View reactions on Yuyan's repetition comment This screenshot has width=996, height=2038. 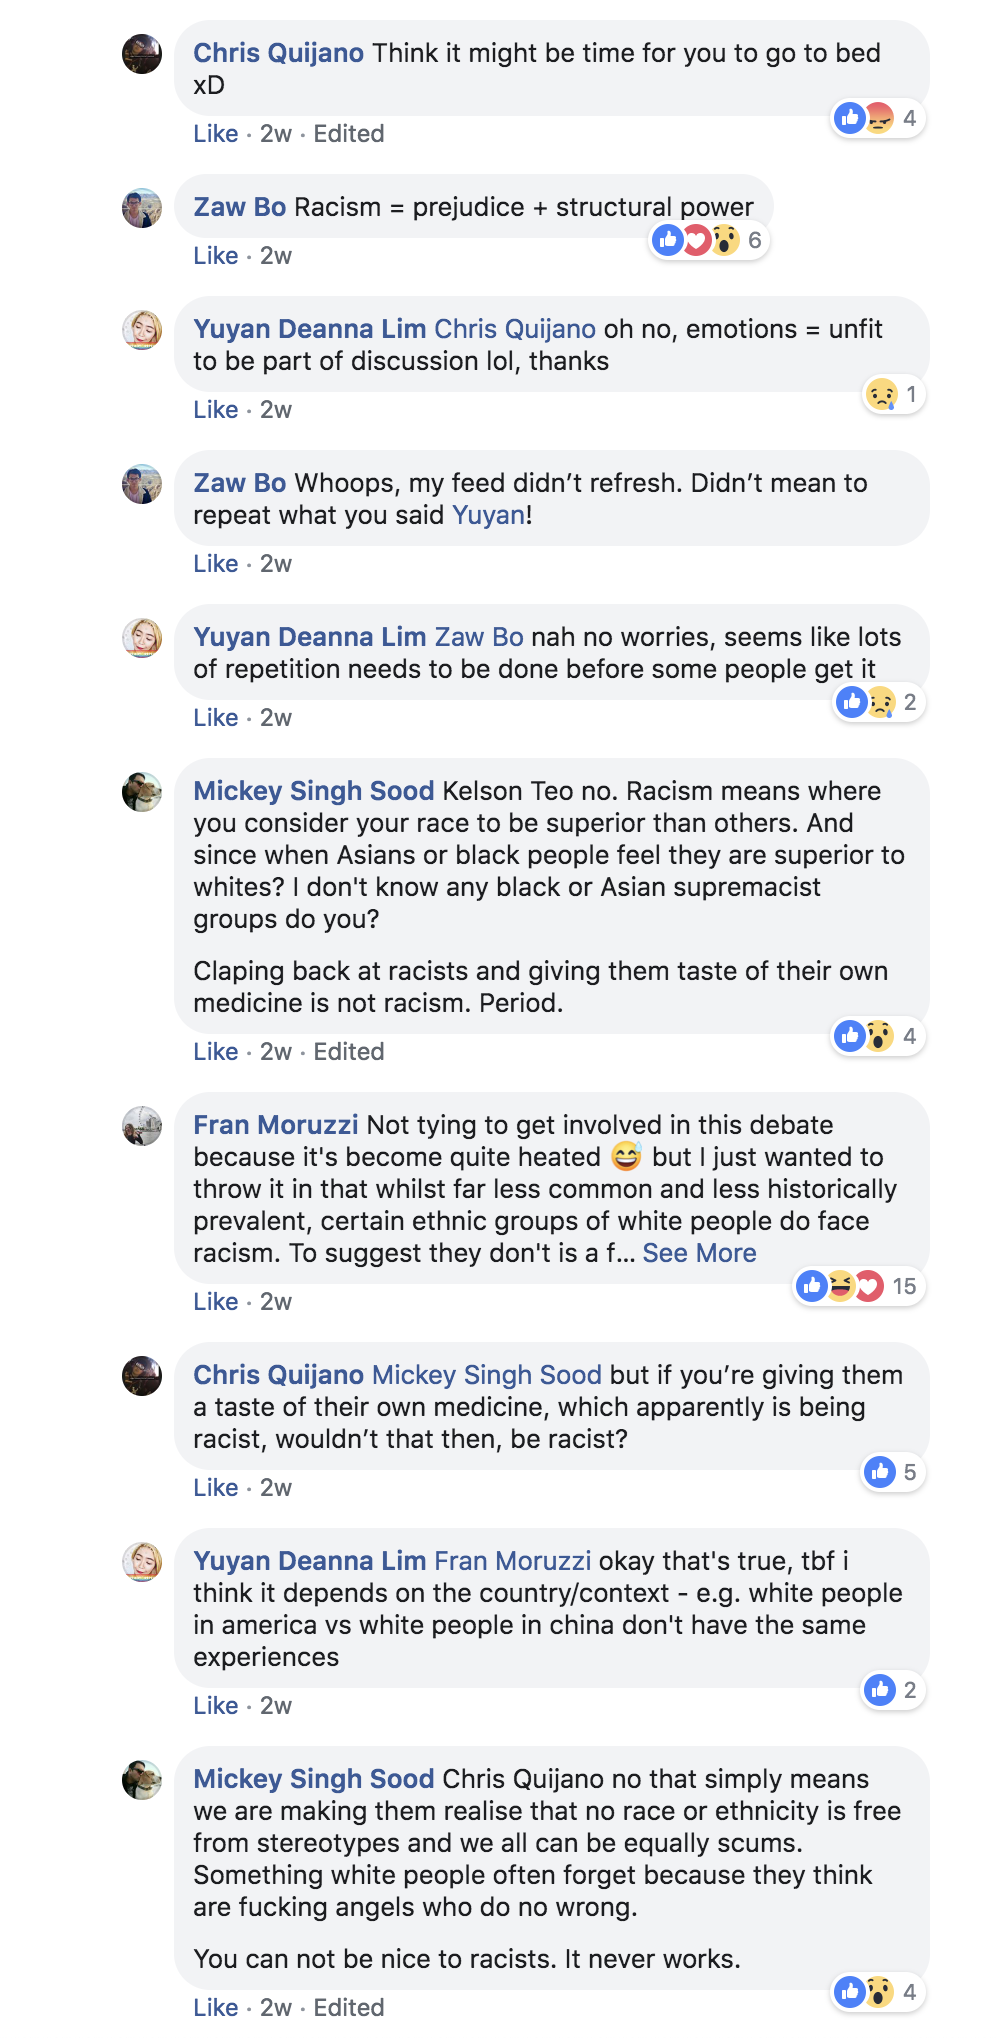click(879, 702)
